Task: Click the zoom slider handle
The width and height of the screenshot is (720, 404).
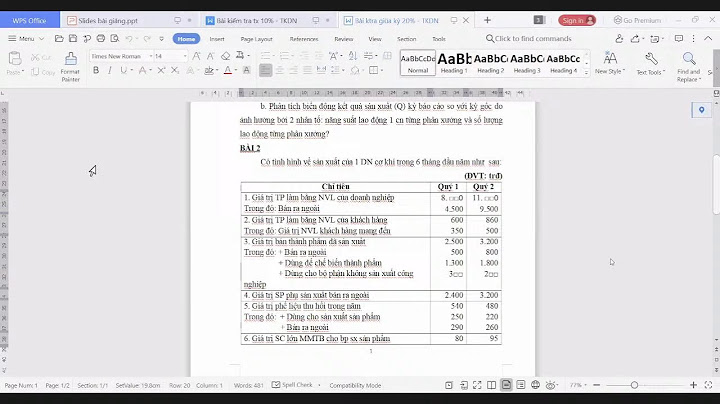Action: (x=634, y=385)
